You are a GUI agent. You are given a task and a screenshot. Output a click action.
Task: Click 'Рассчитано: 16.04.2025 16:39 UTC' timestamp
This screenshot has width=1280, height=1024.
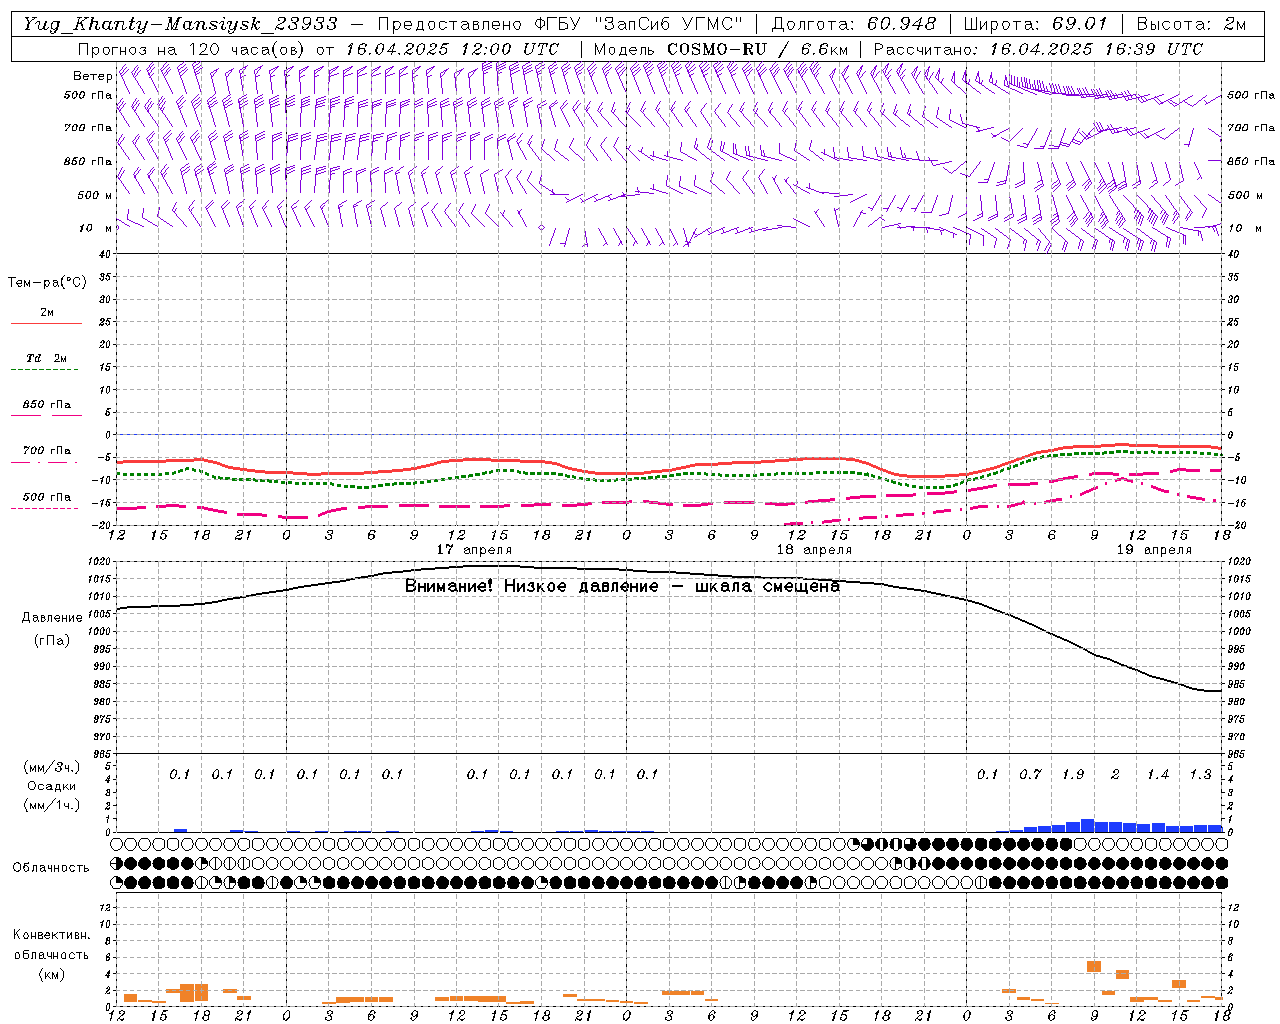pos(1038,49)
